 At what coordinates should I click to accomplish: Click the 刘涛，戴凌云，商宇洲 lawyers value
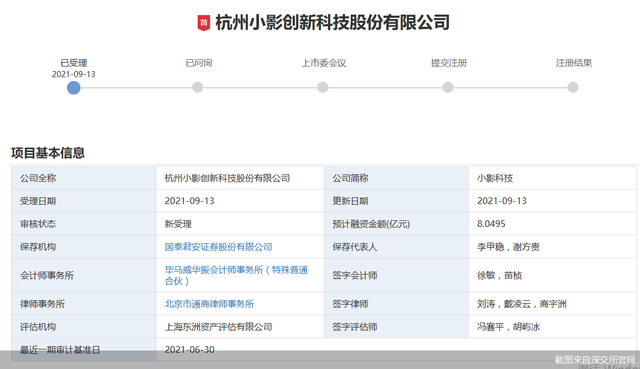(x=522, y=304)
